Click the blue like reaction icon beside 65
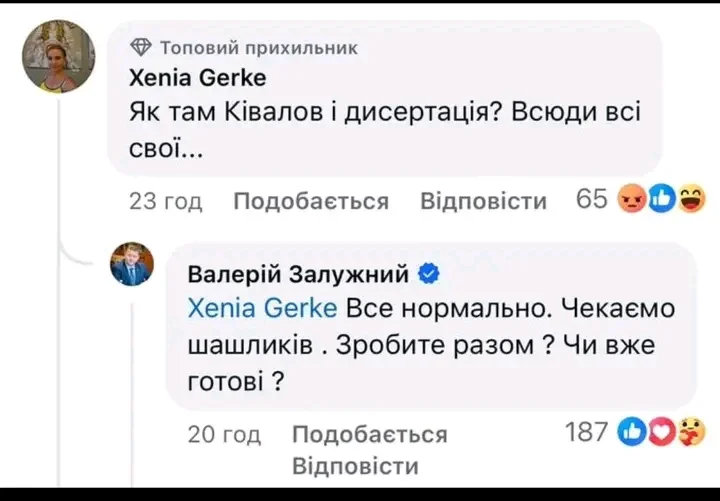 pyautogui.click(x=662, y=200)
